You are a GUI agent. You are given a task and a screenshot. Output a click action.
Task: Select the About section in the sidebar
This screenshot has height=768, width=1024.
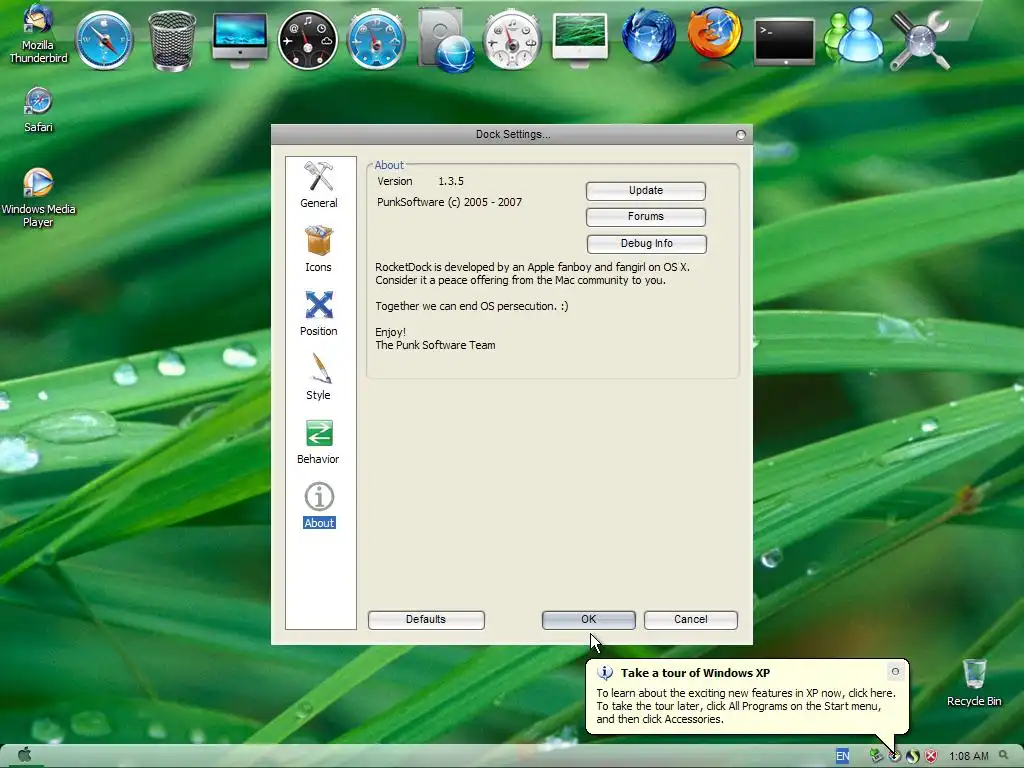(319, 505)
